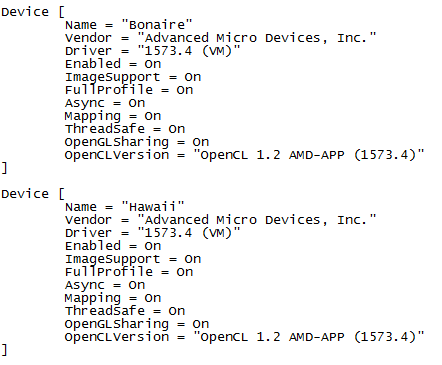This screenshot has width=442, height=365.
Task: Click Hawaii's OpenCLVersion string value
Action: [x=309, y=337]
